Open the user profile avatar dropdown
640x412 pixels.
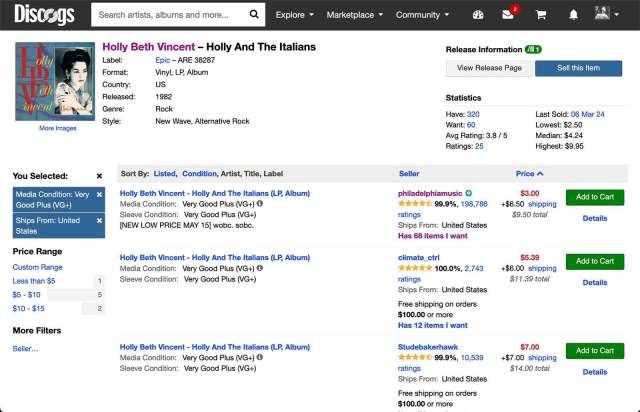(x=606, y=16)
